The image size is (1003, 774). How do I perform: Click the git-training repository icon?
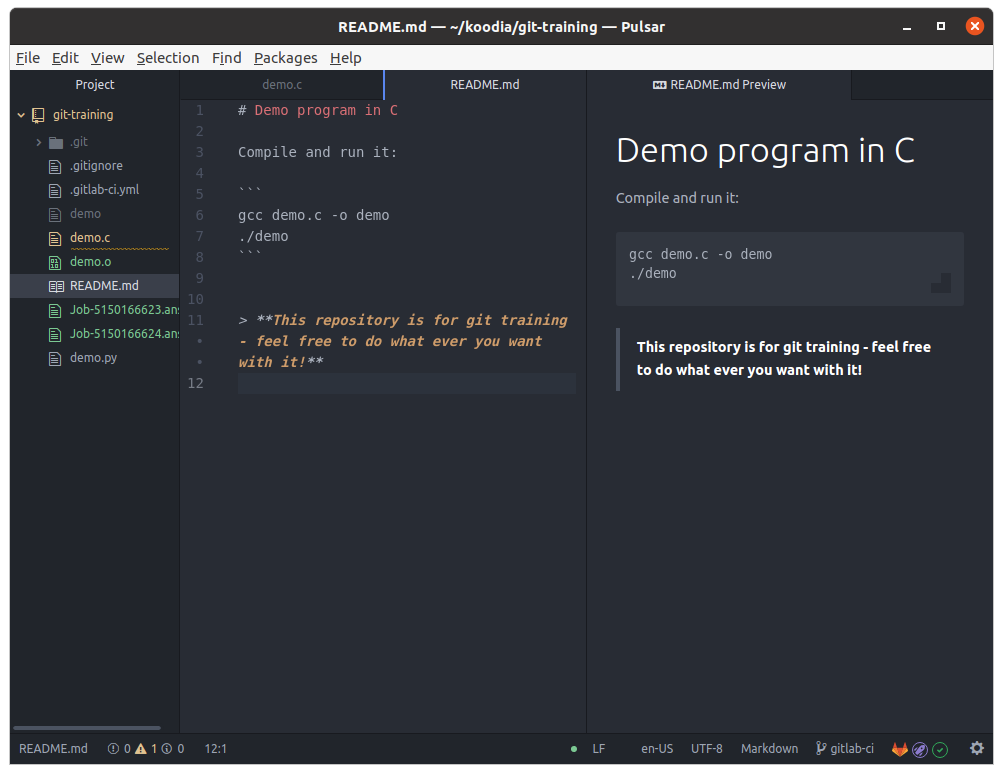click(x=38, y=115)
